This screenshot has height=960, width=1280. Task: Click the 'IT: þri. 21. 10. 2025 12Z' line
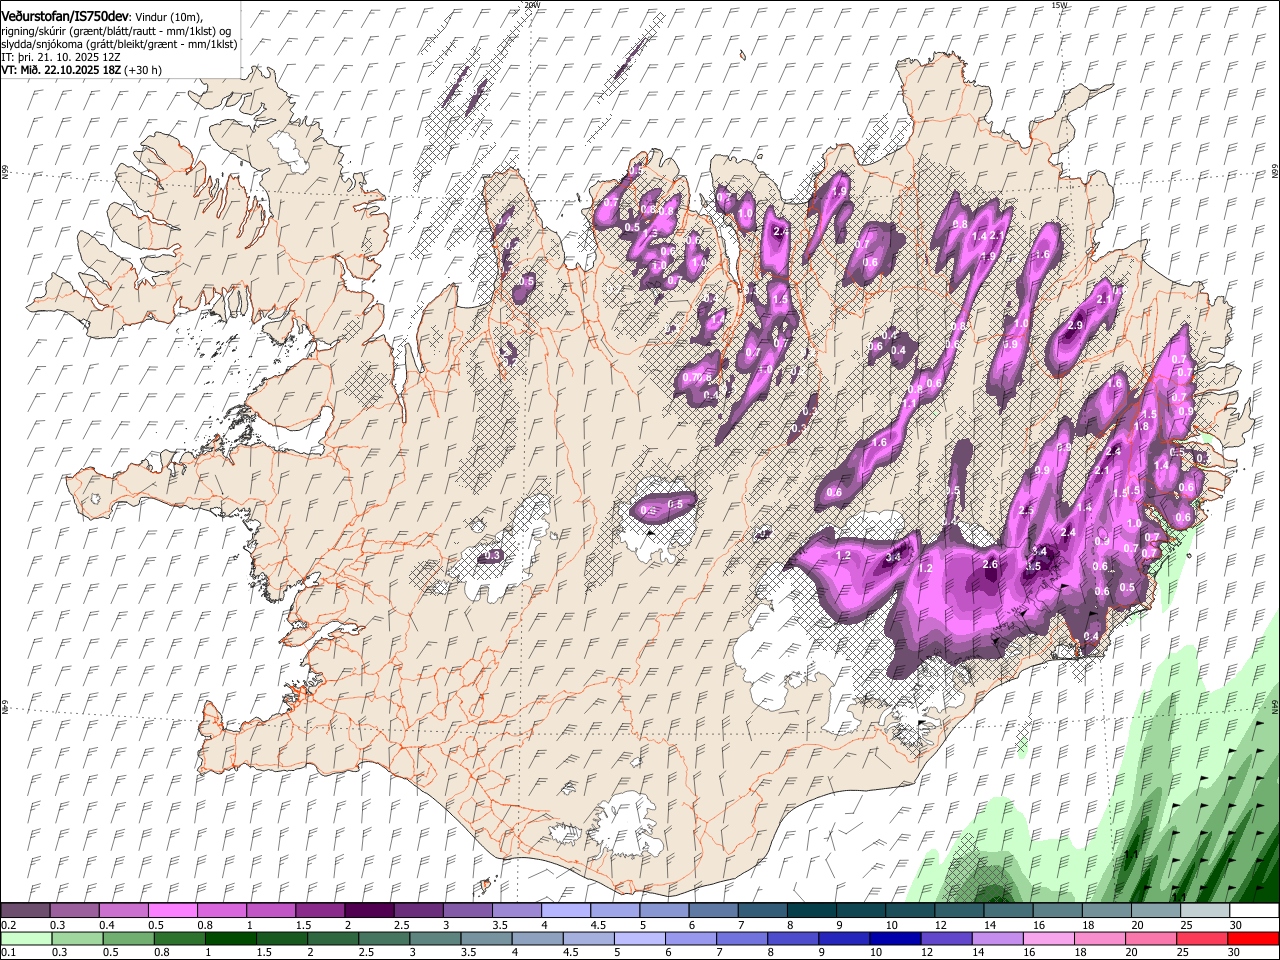[61, 57]
